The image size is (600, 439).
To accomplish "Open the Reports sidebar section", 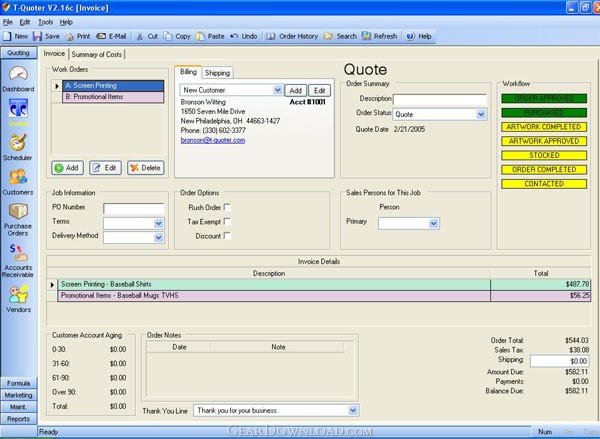I will point(18,419).
